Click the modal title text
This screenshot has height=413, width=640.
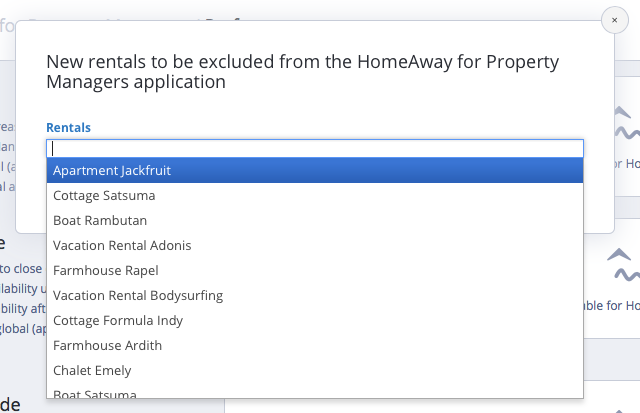click(x=315, y=72)
